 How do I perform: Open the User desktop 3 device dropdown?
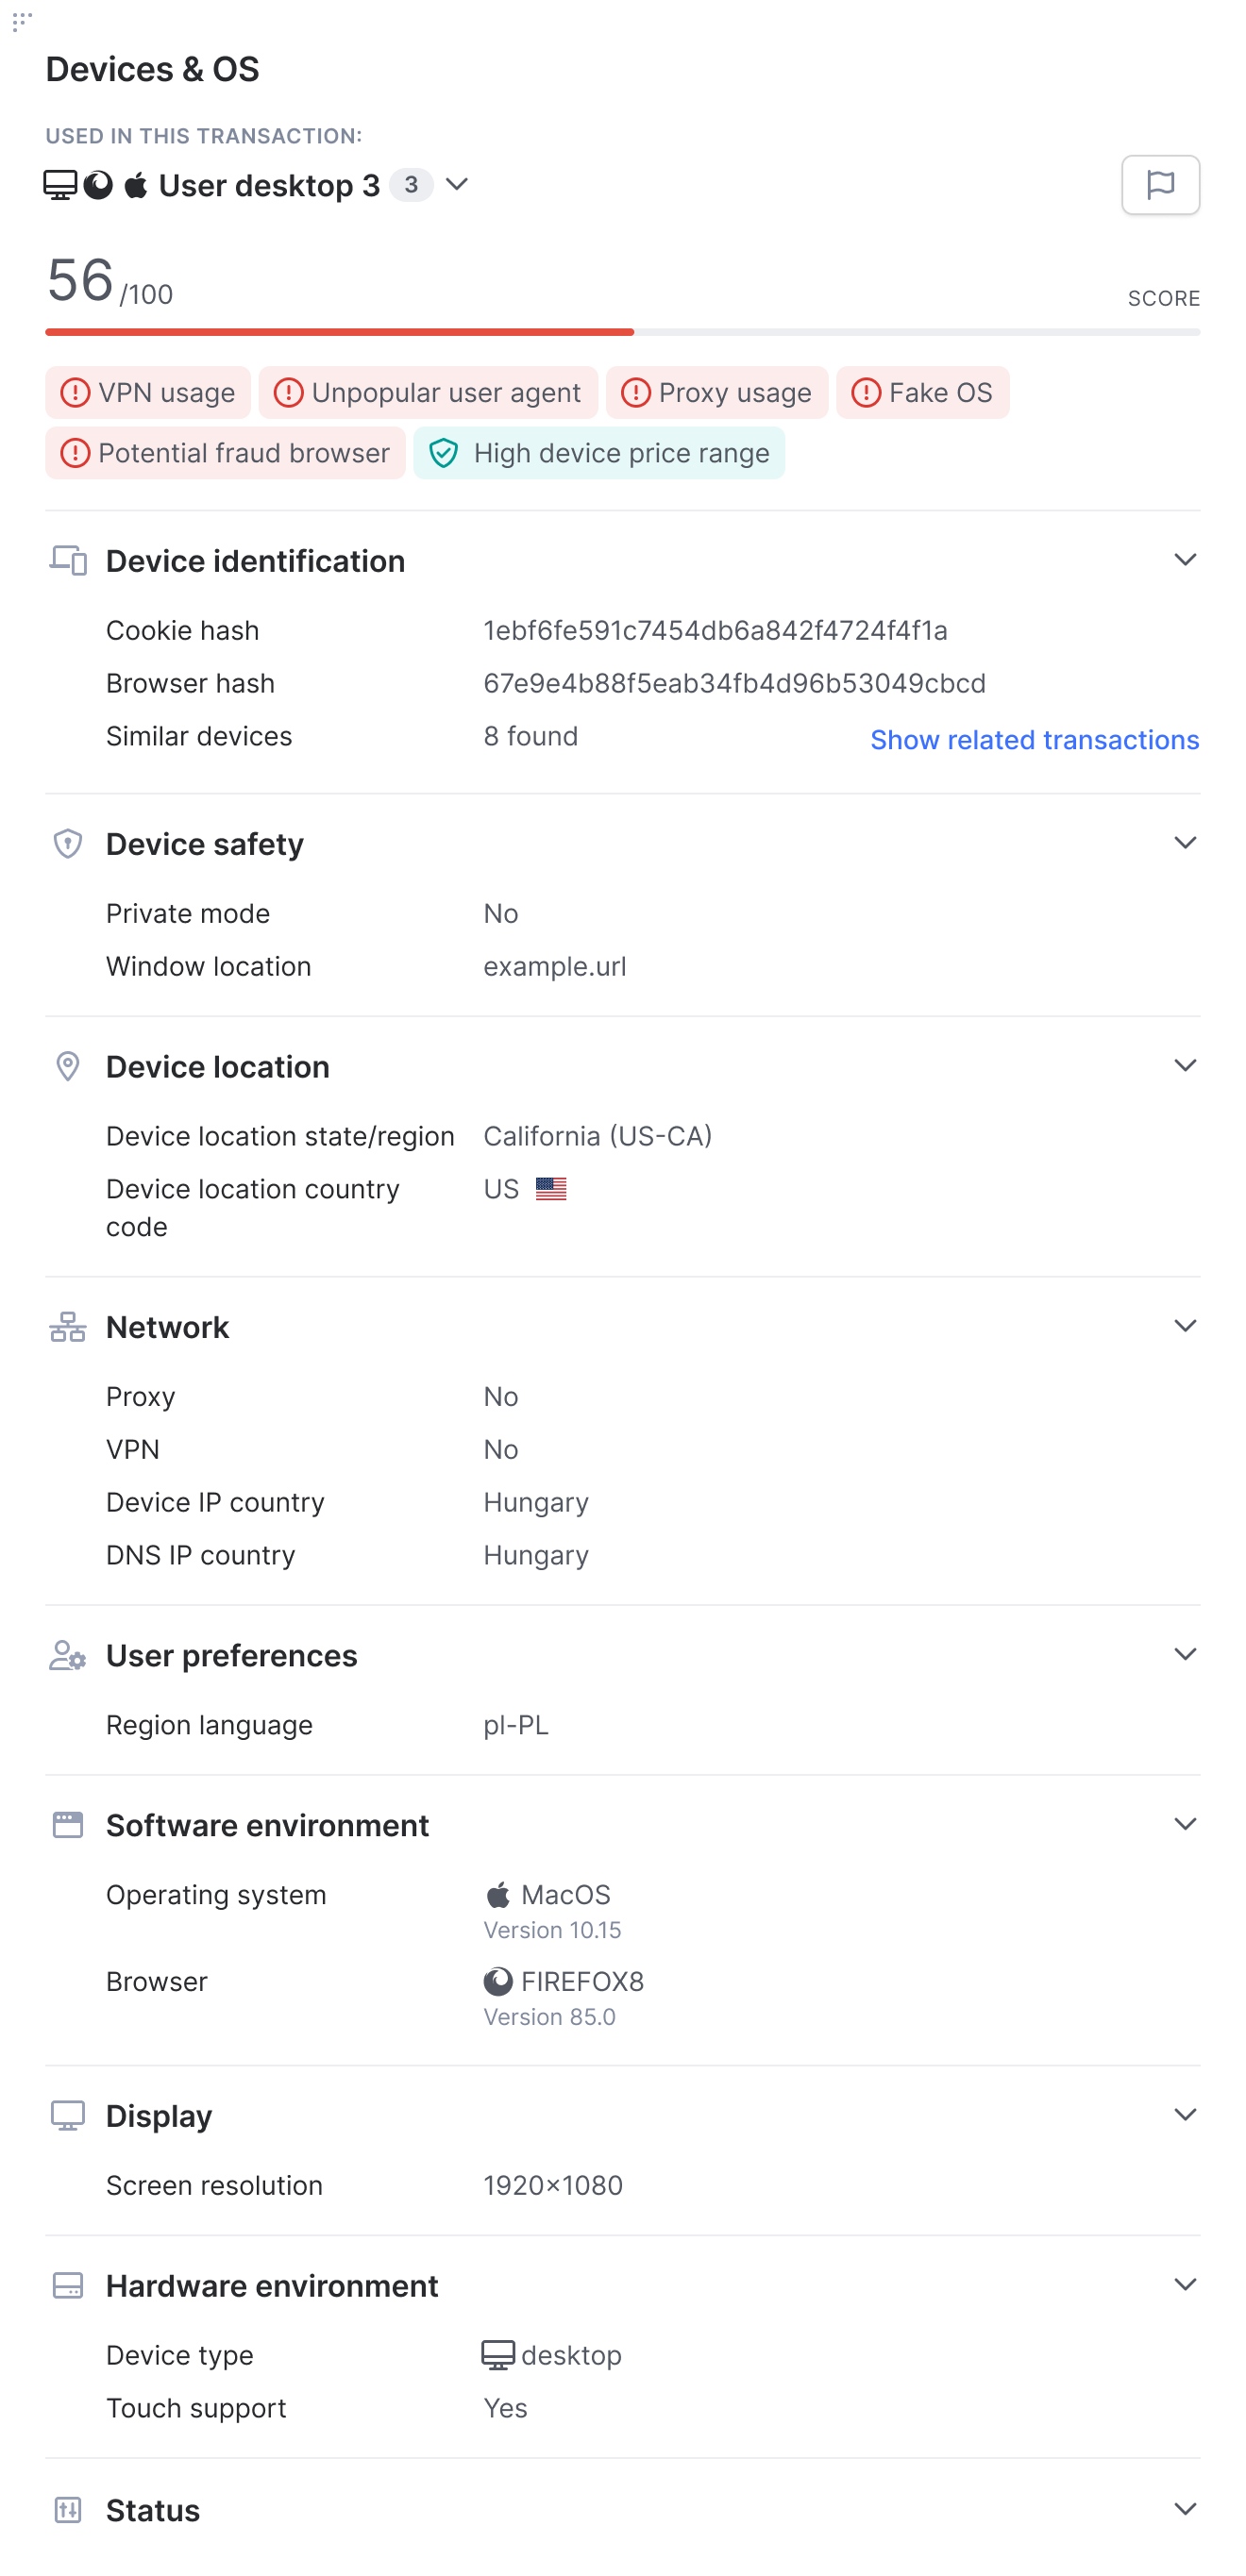457,184
